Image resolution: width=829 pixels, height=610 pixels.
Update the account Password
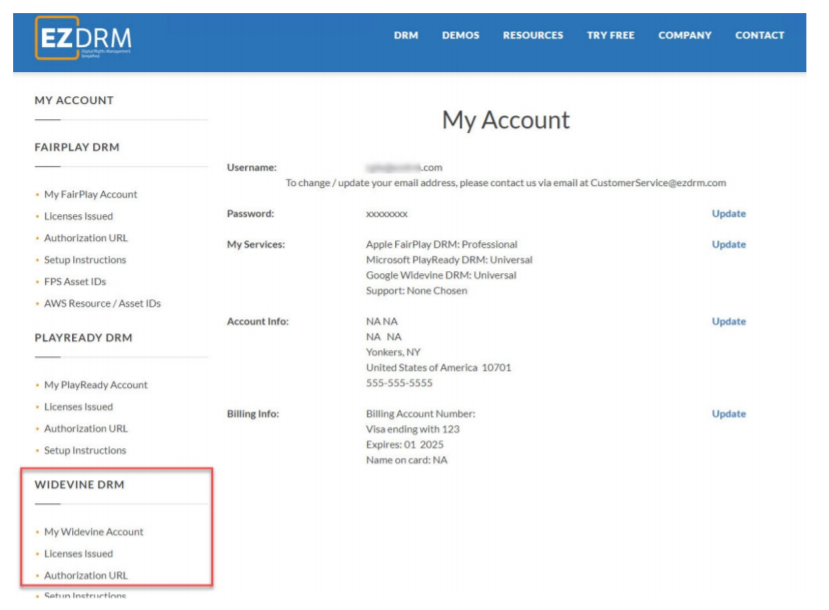(x=728, y=213)
